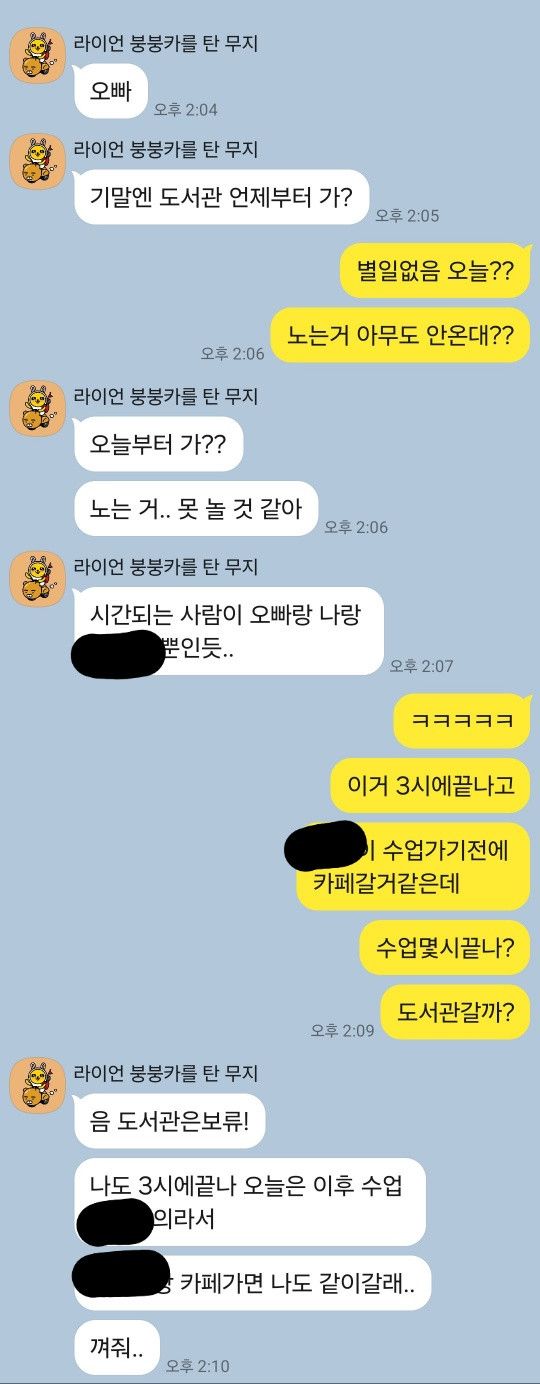This screenshot has height=1384, width=540.
Task: Tap the avatar next to the 음 도서관은보류! message
Action: point(38,1086)
